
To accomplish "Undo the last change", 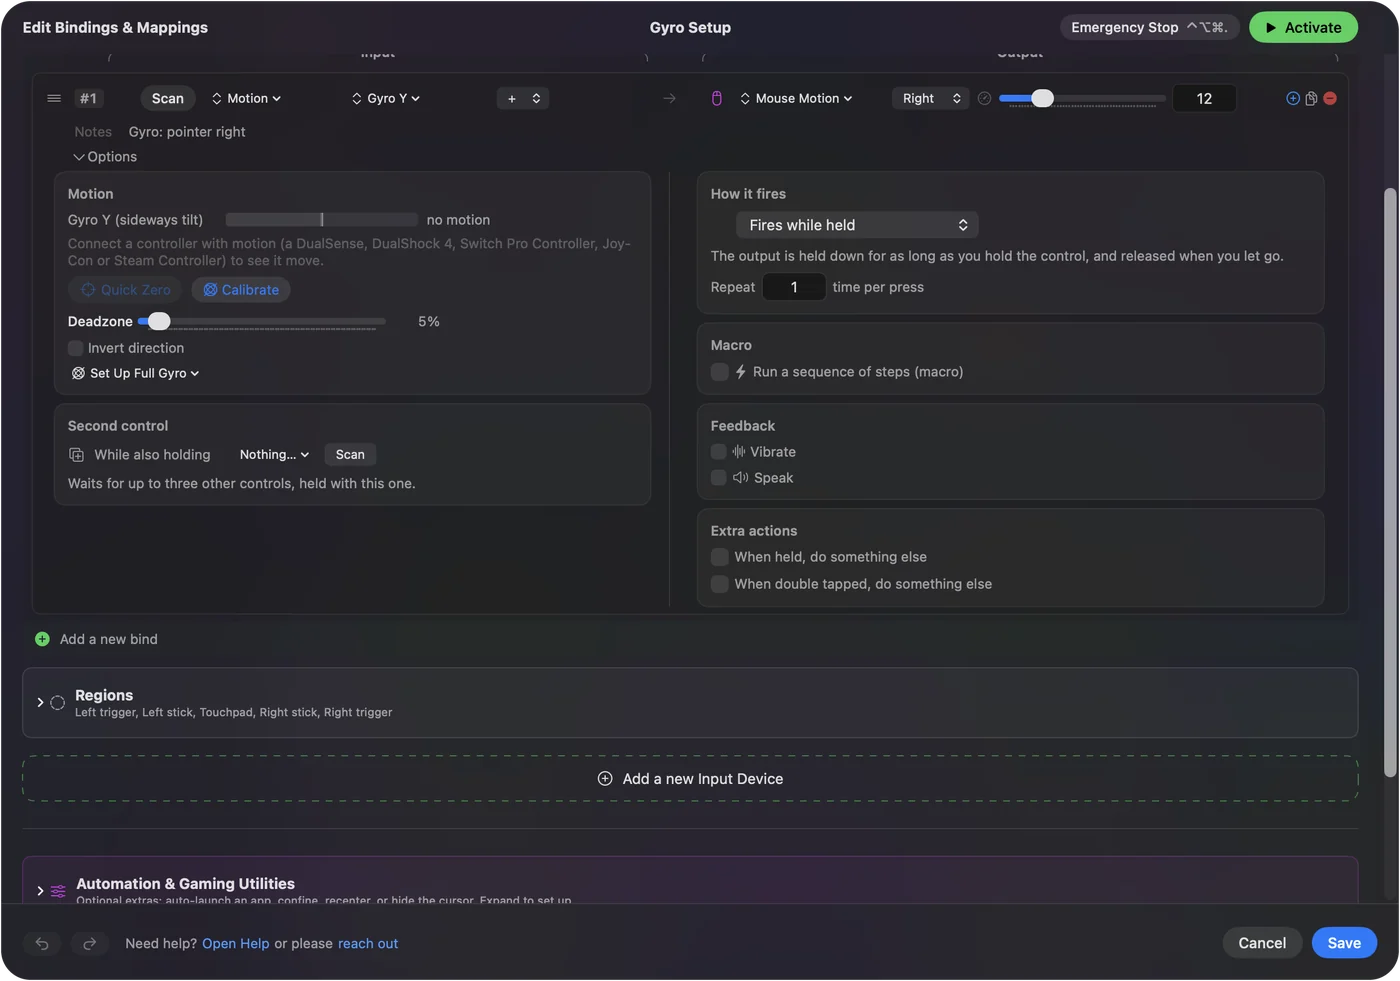I will 42,943.
